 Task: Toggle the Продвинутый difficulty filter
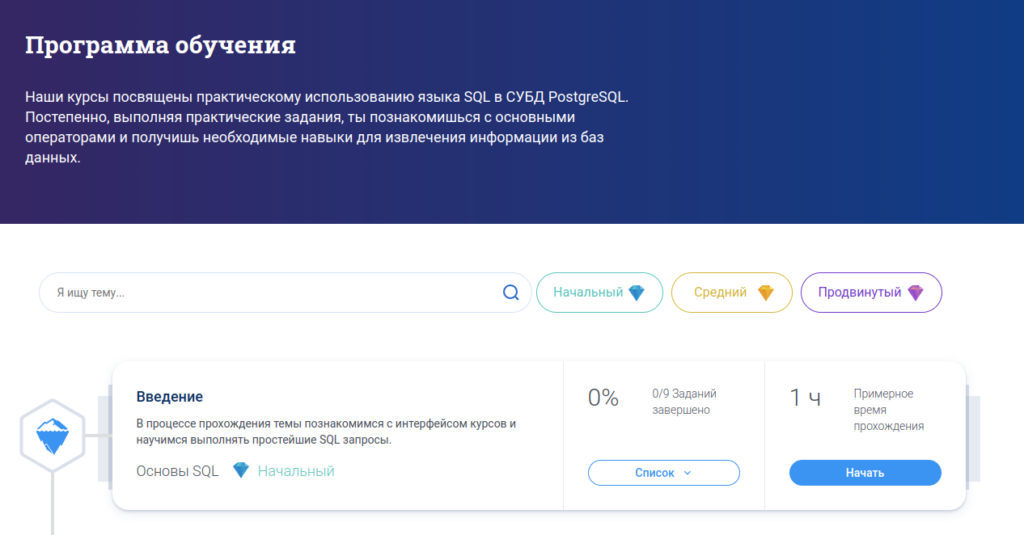[x=871, y=293]
